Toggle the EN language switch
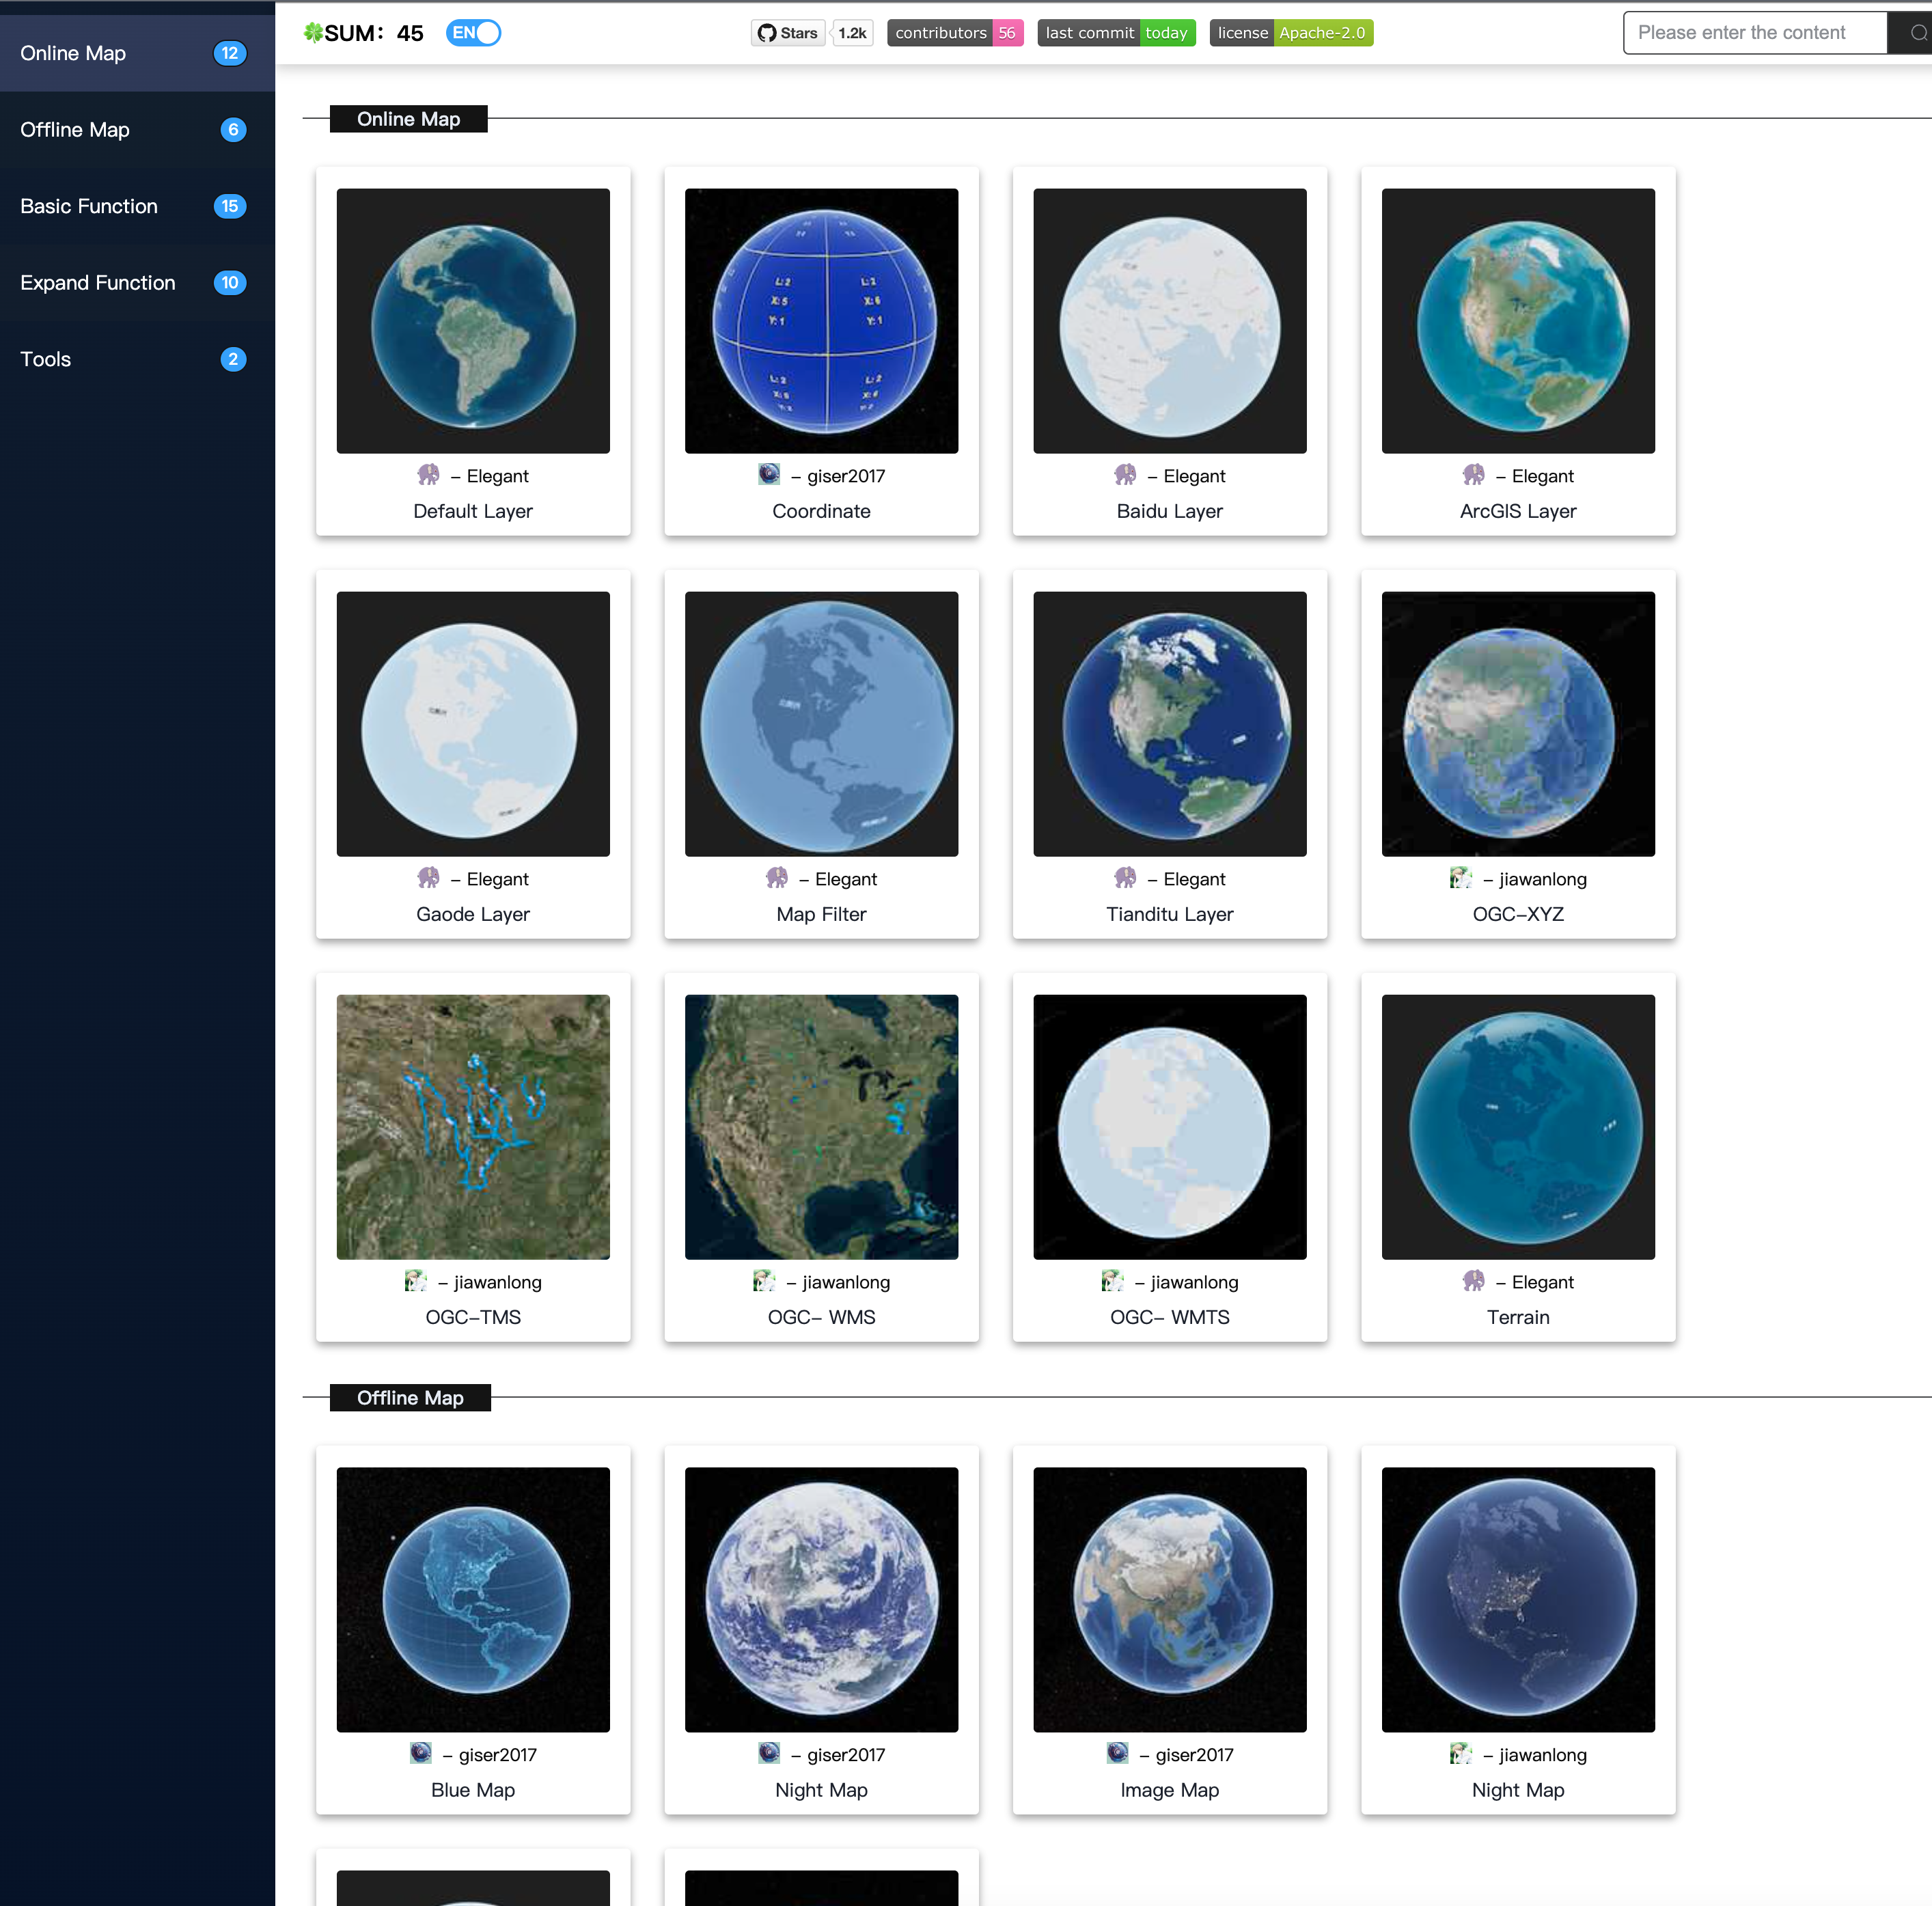Viewport: 1932px width, 1906px height. (x=473, y=33)
